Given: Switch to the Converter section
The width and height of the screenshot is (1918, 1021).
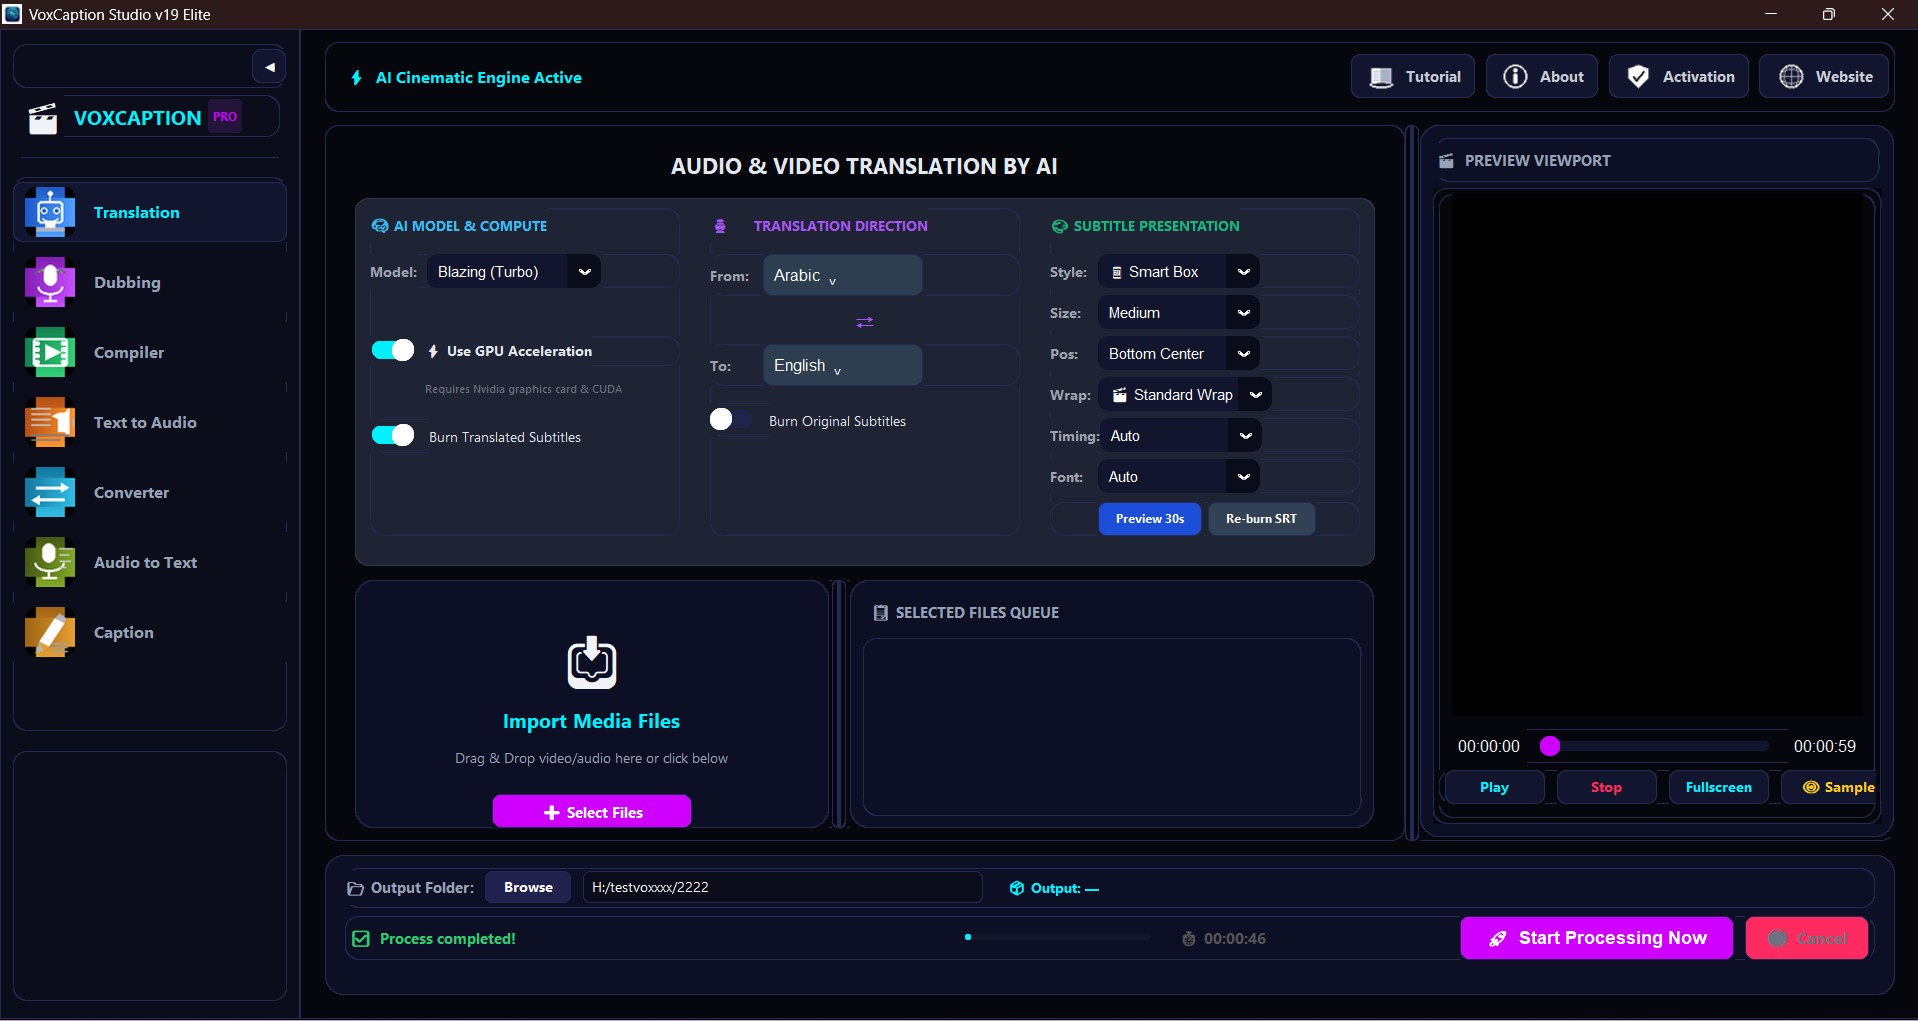Looking at the screenshot, I should (150, 492).
